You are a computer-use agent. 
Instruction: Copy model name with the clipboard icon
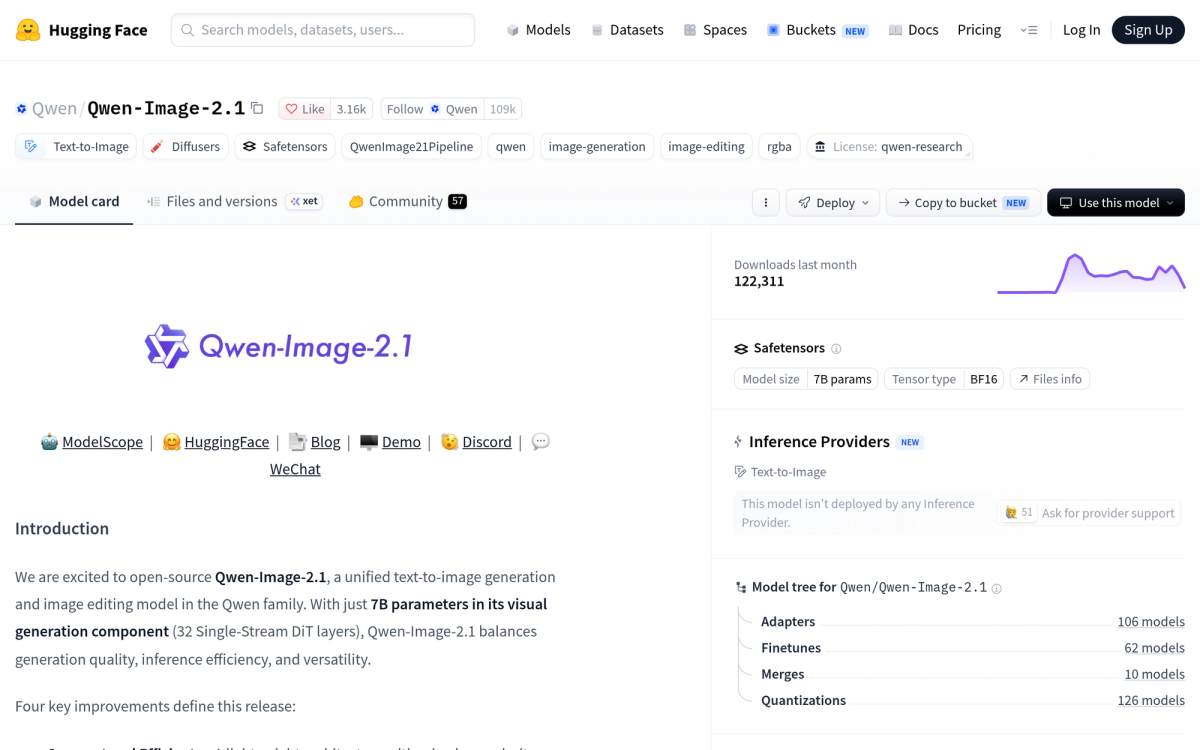click(x=257, y=108)
